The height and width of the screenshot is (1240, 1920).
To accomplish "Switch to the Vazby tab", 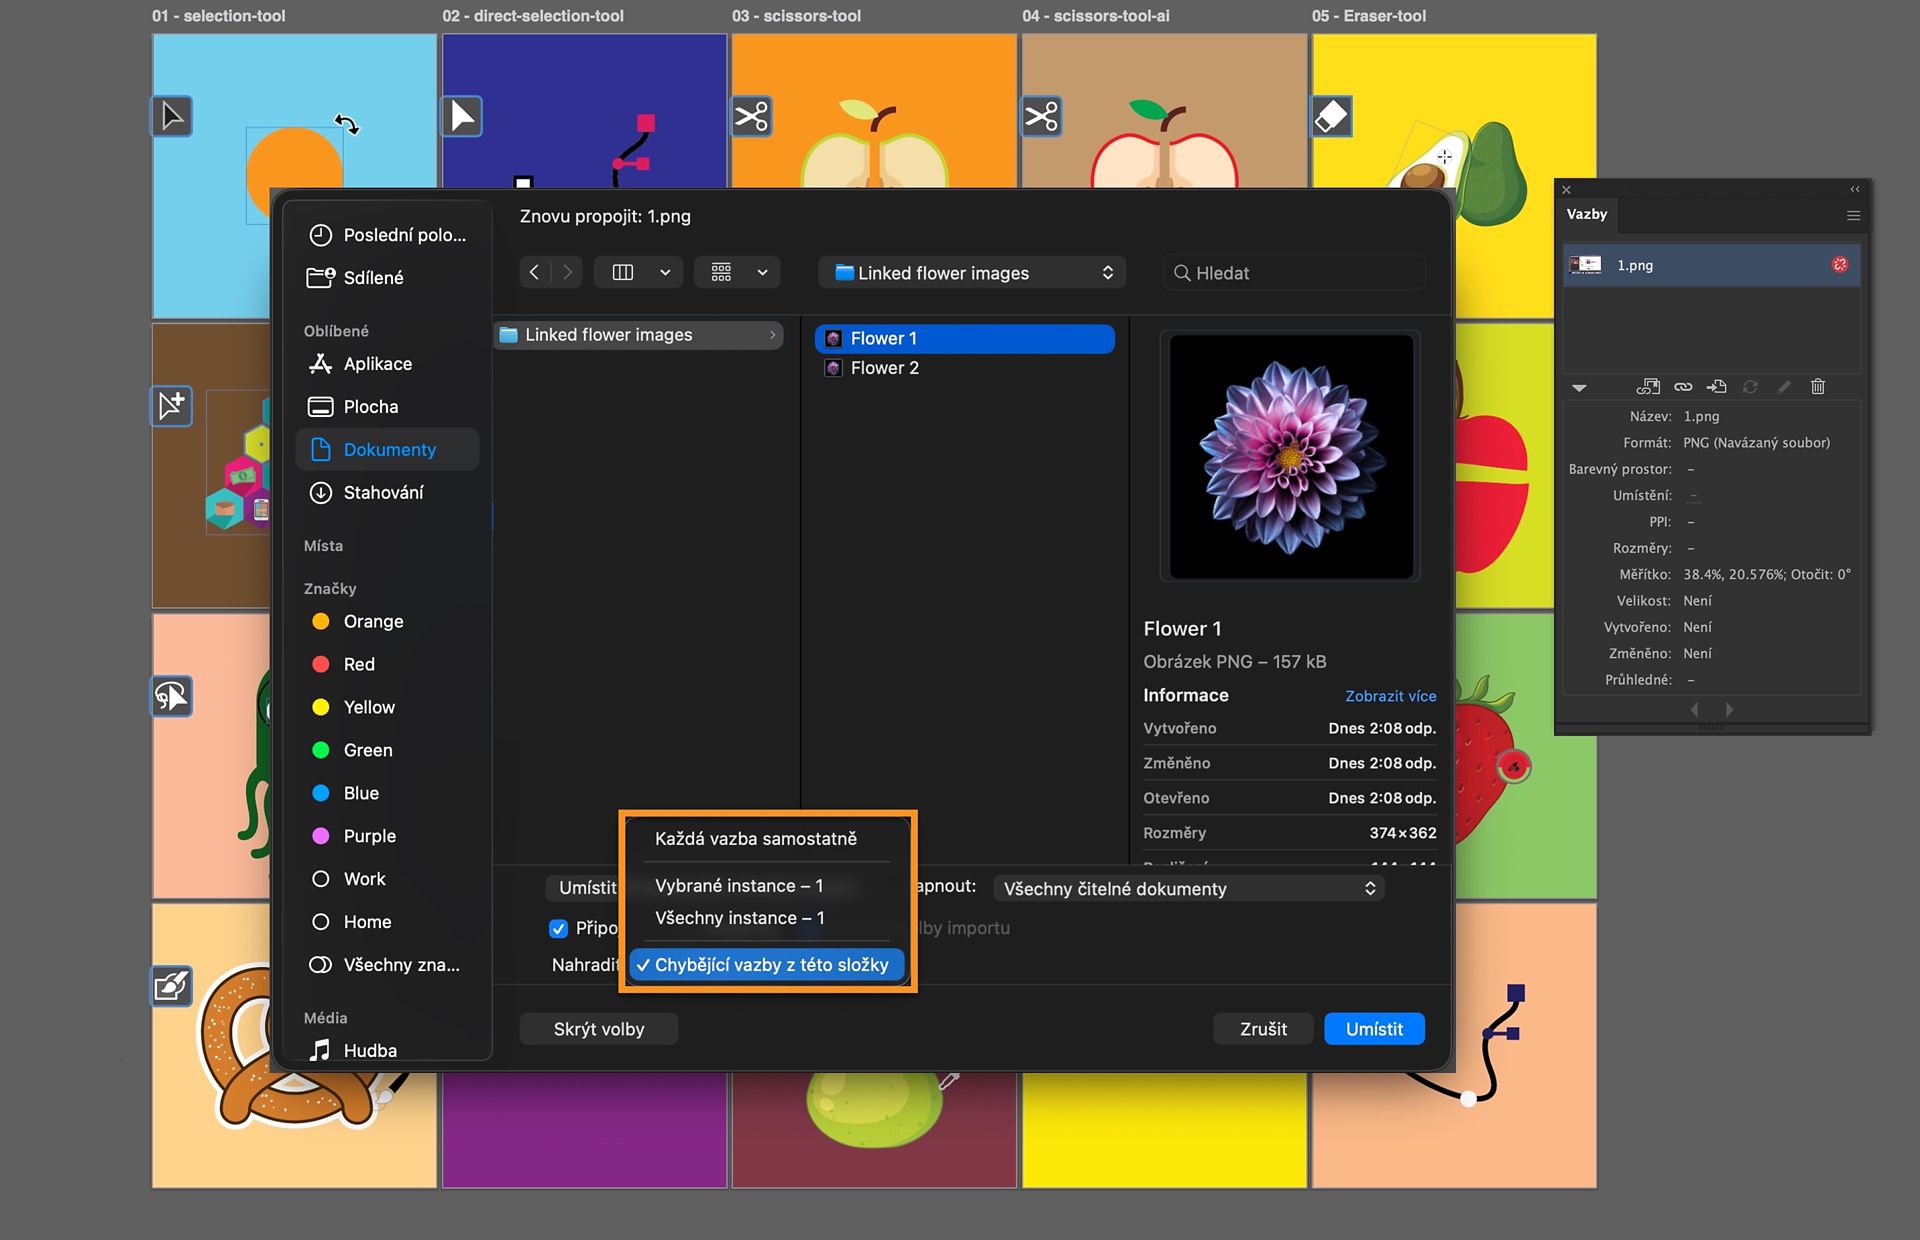I will coord(1587,214).
